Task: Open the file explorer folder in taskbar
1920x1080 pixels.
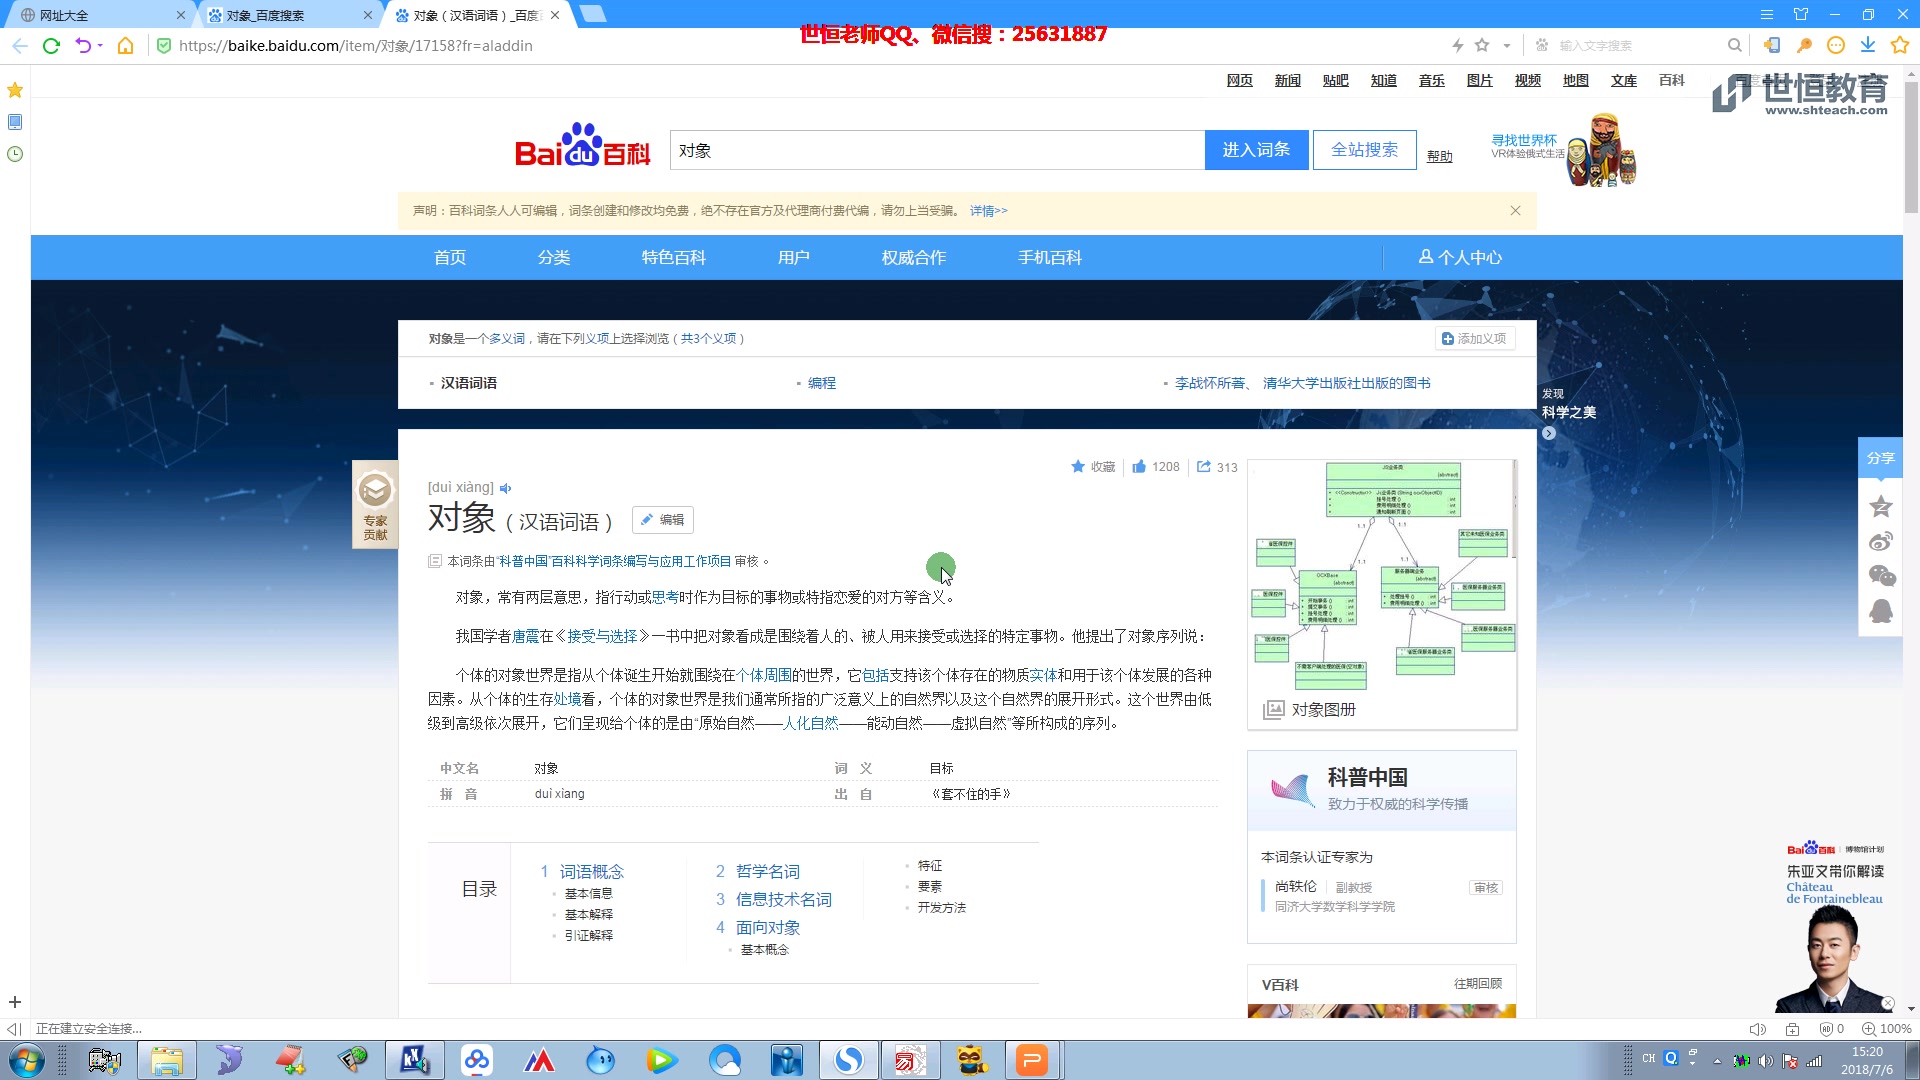Action: (x=166, y=1059)
